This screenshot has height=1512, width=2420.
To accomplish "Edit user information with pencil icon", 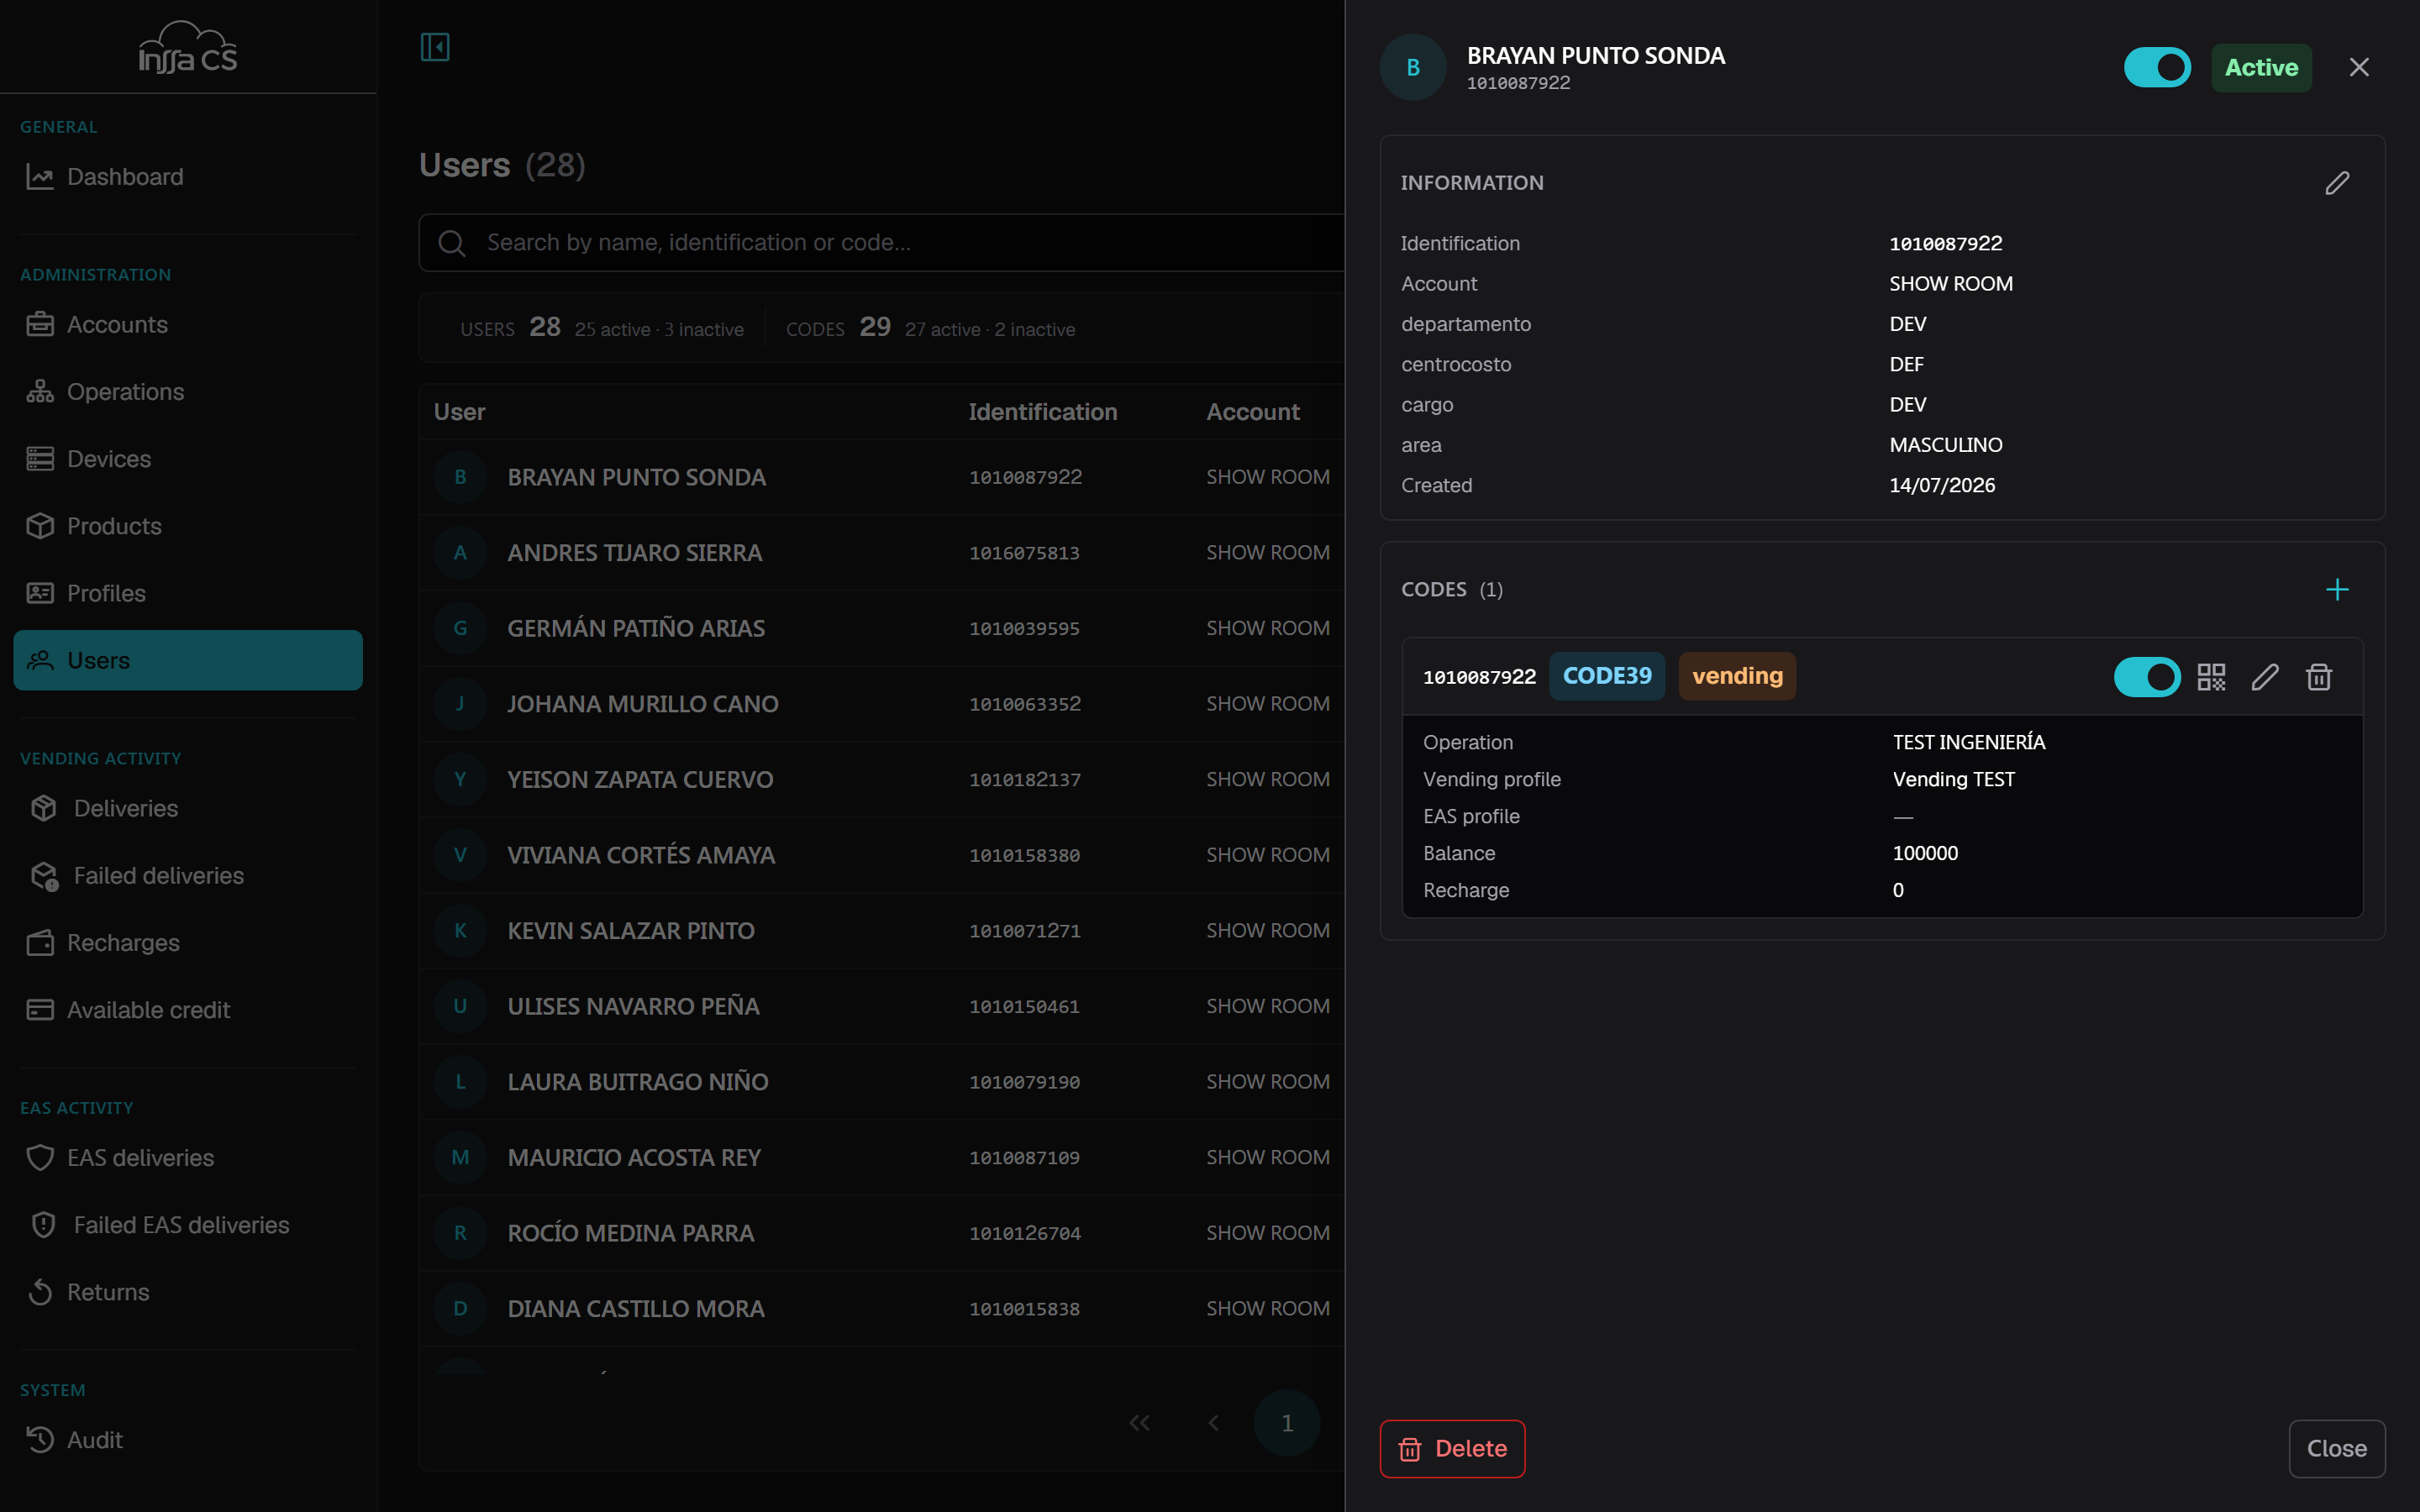I will (x=2337, y=183).
